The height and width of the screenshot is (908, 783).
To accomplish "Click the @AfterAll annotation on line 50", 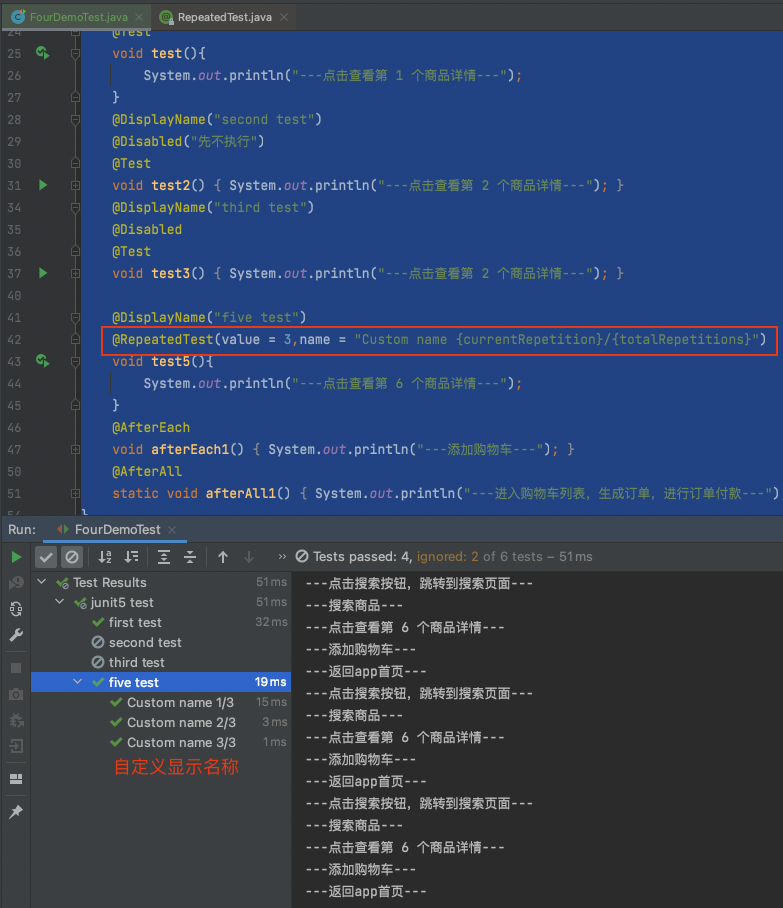I will [x=147, y=471].
